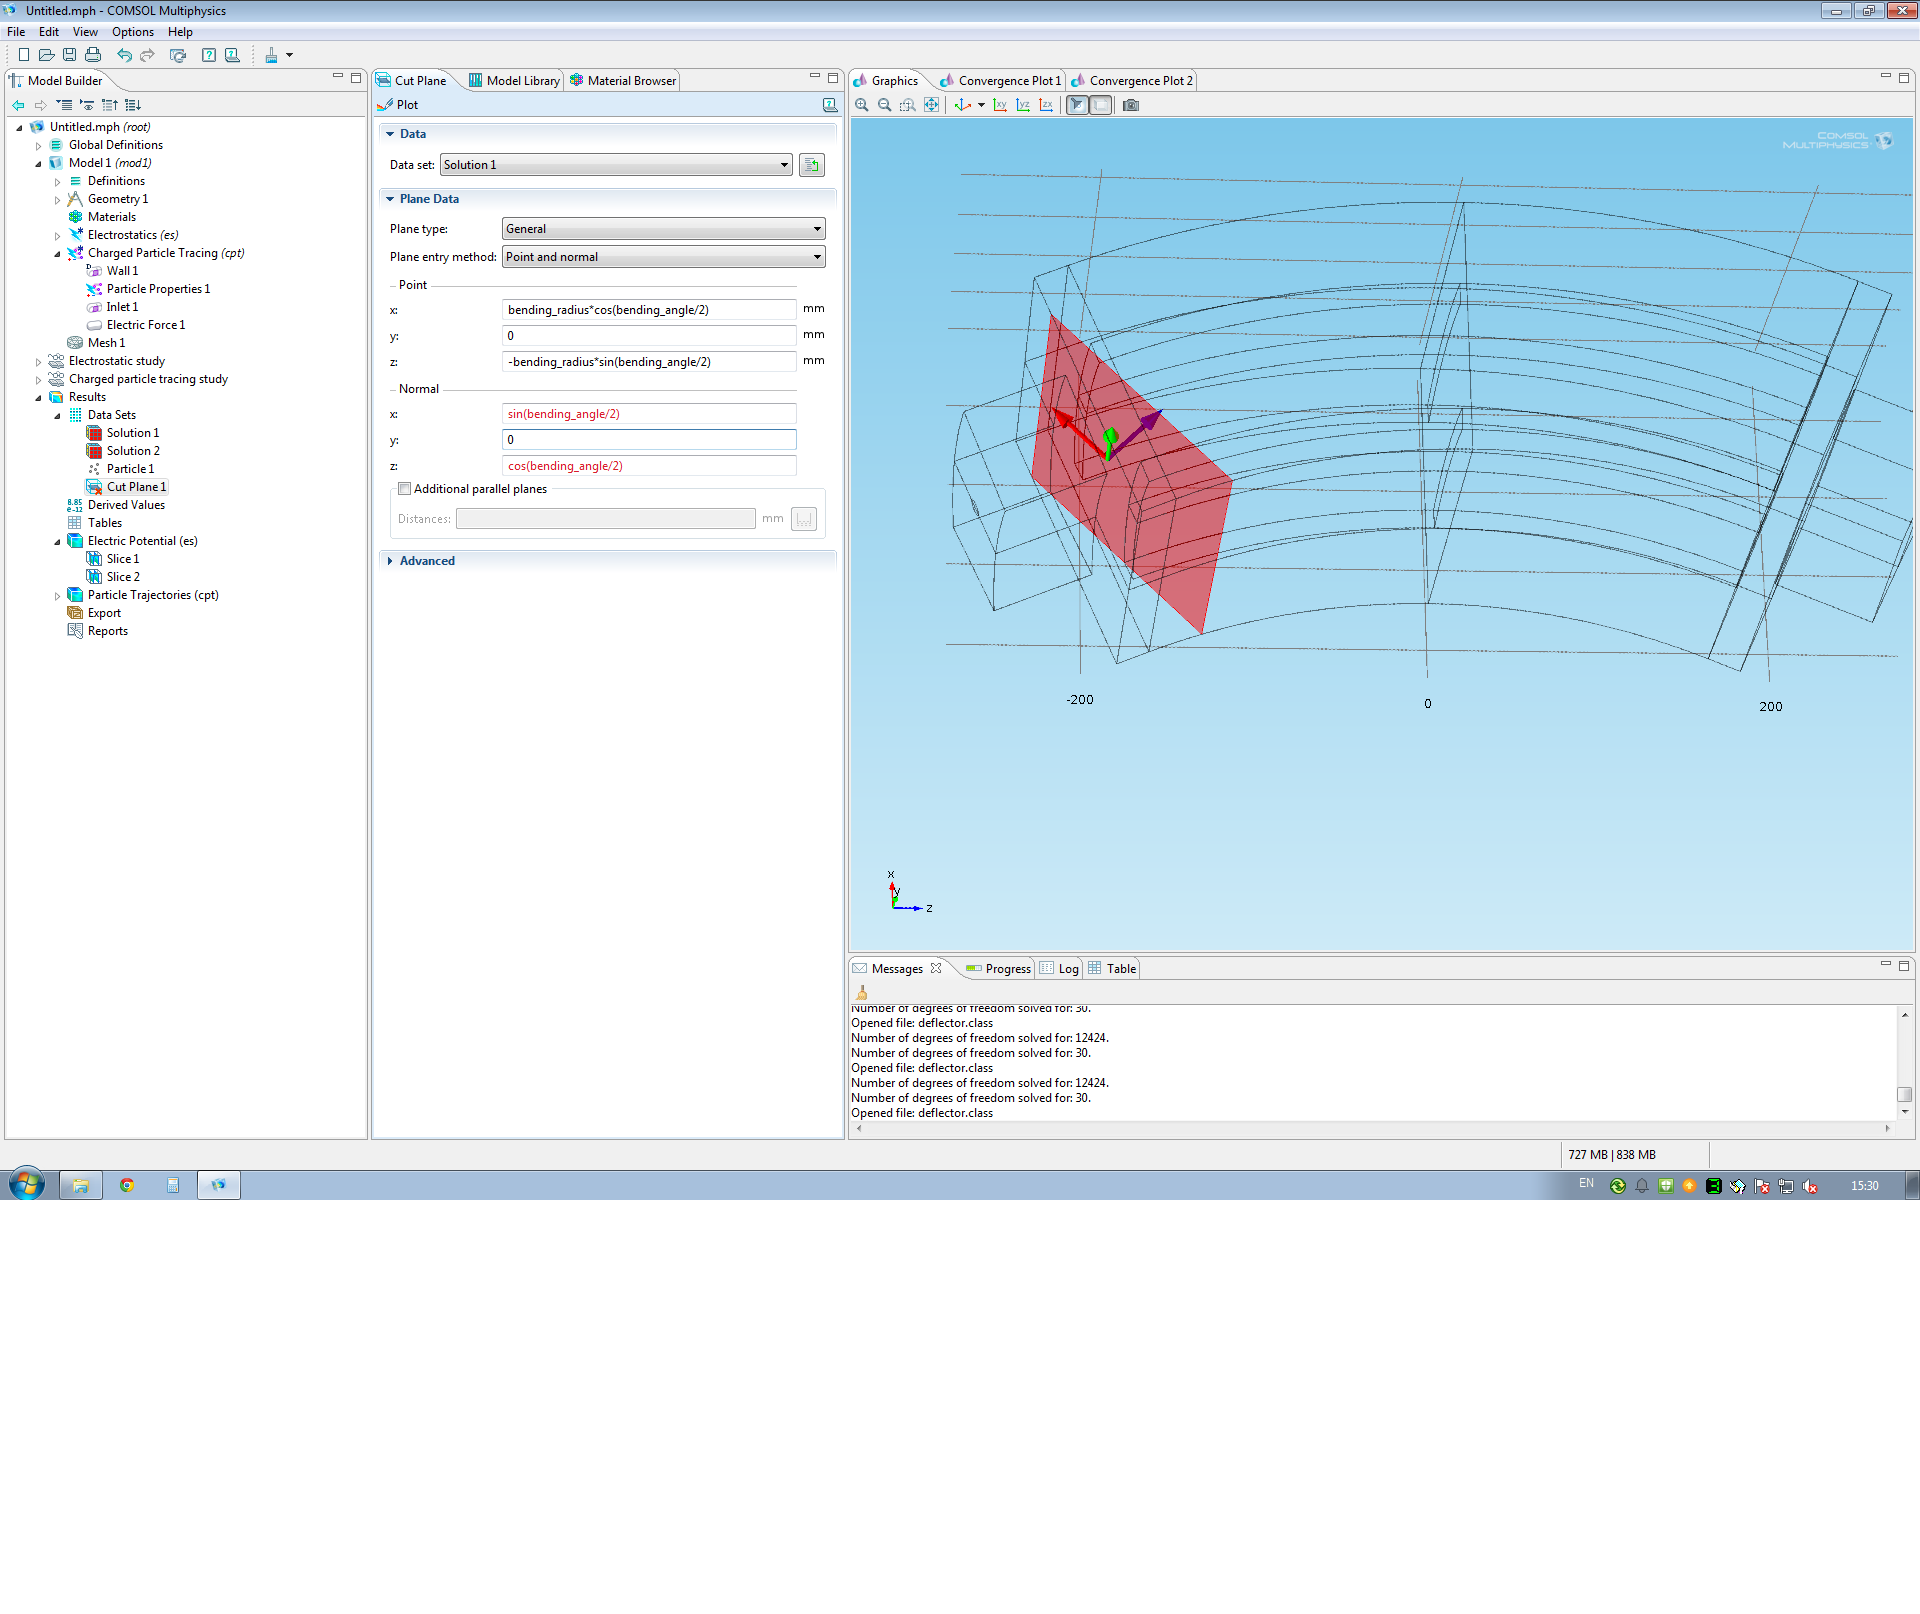
Task: Click Move Down icon in Model Builder toolbar
Action: coord(133,105)
